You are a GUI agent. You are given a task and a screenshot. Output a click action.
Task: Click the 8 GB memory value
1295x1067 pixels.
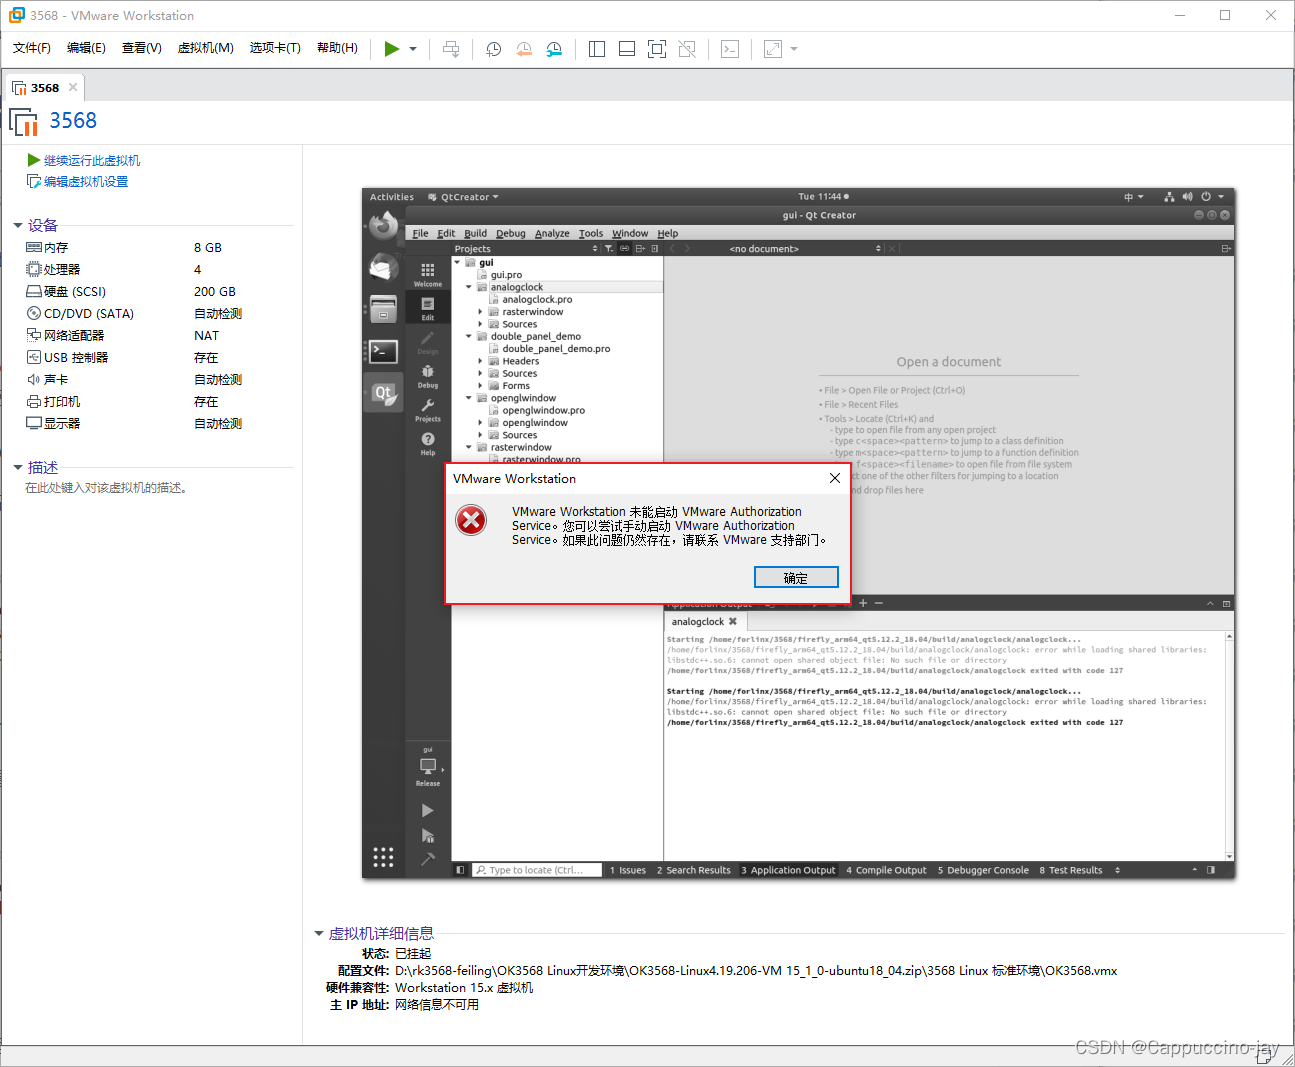click(x=208, y=248)
